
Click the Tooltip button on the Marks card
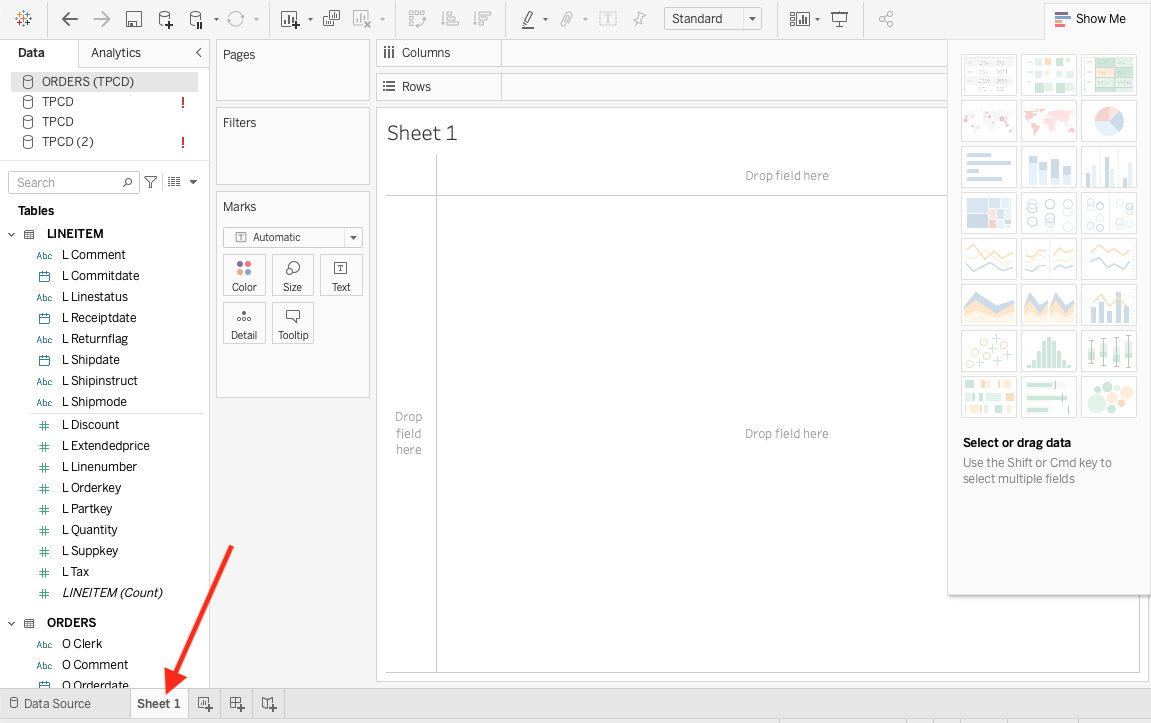click(x=292, y=322)
